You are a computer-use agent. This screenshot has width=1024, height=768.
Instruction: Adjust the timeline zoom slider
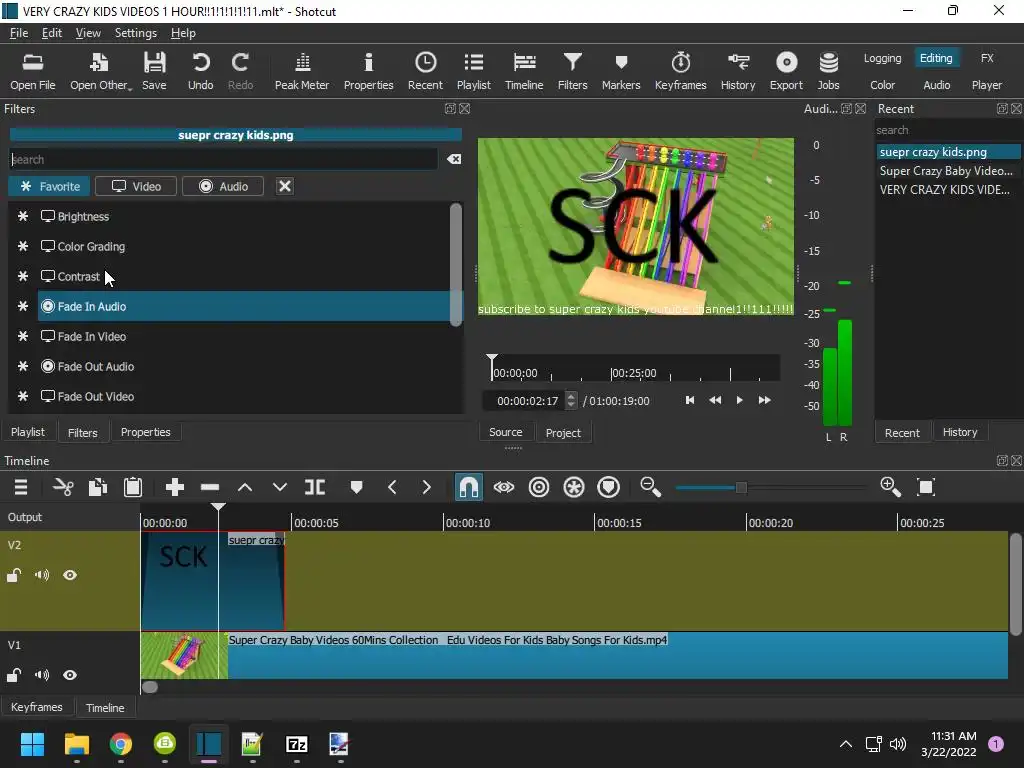[741, 488]
